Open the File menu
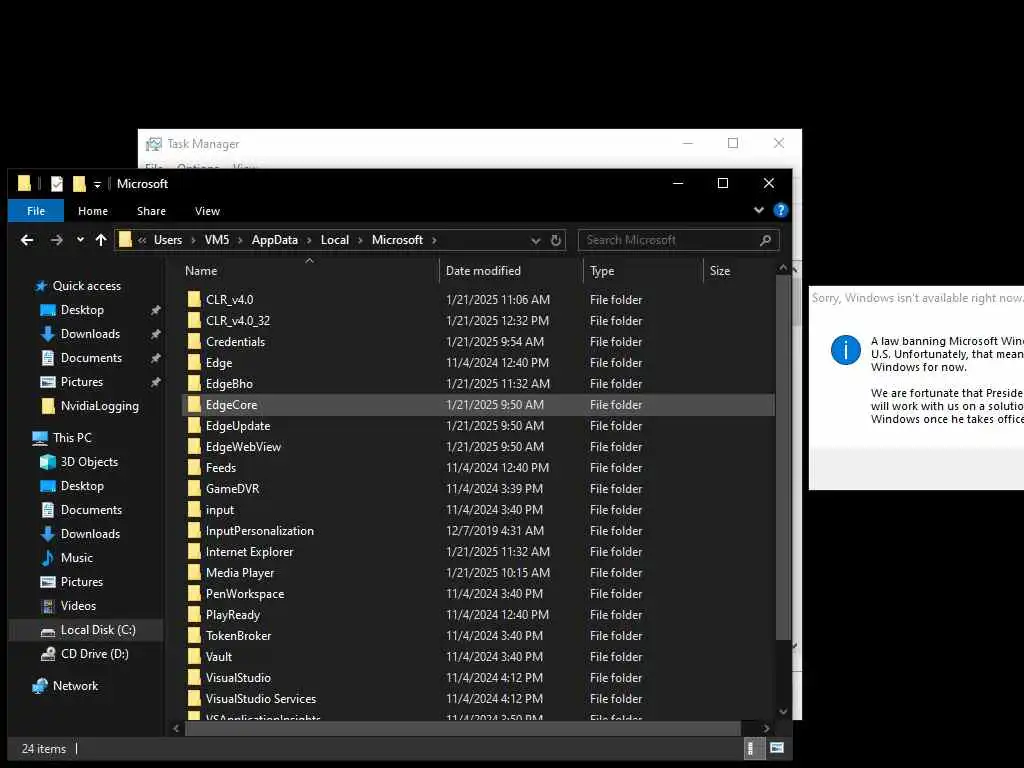 tap(36, 211)
